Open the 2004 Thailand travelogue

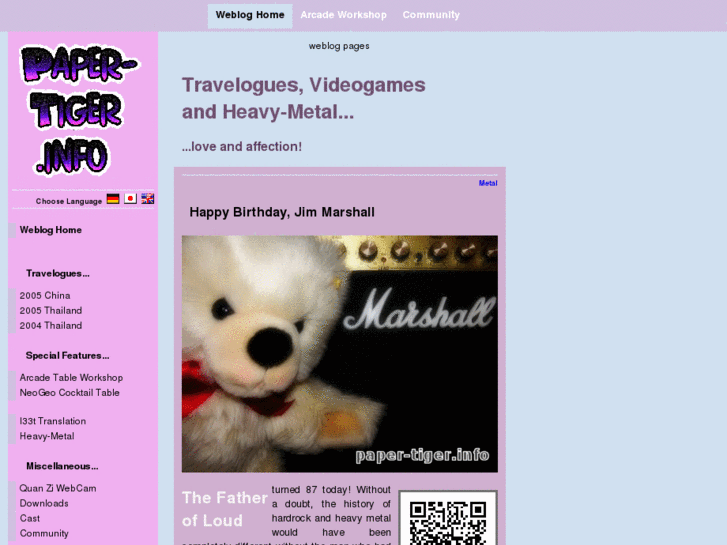[x=51, y=326]
